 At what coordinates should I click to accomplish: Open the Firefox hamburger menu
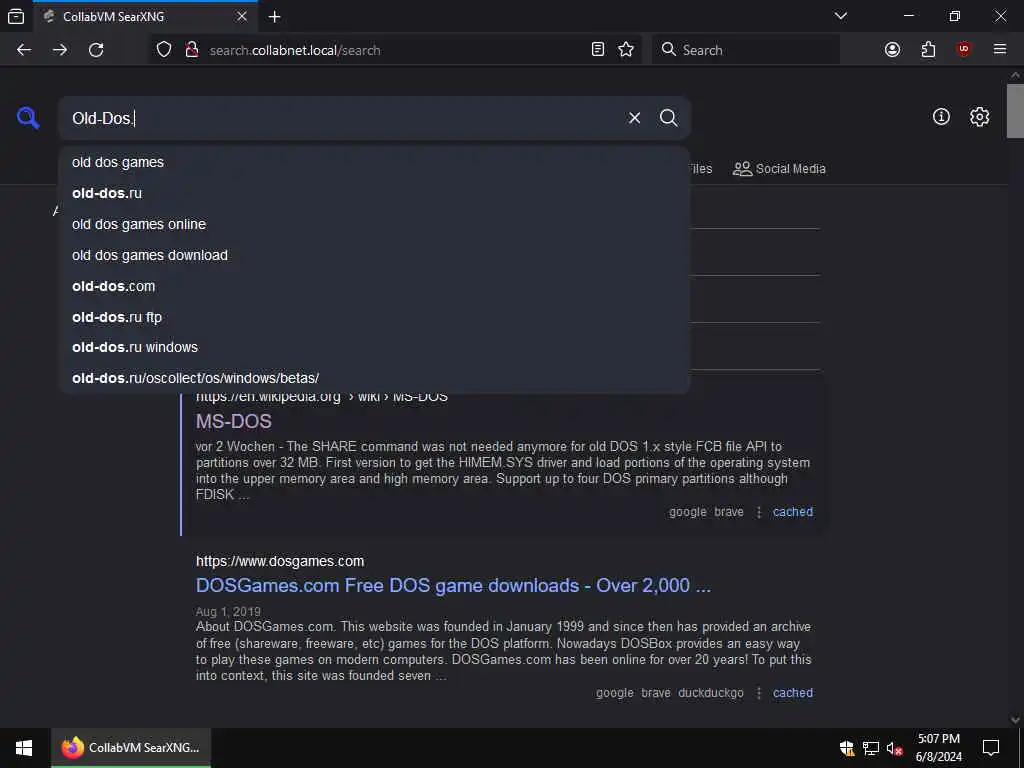click(x=1000, y=50)
